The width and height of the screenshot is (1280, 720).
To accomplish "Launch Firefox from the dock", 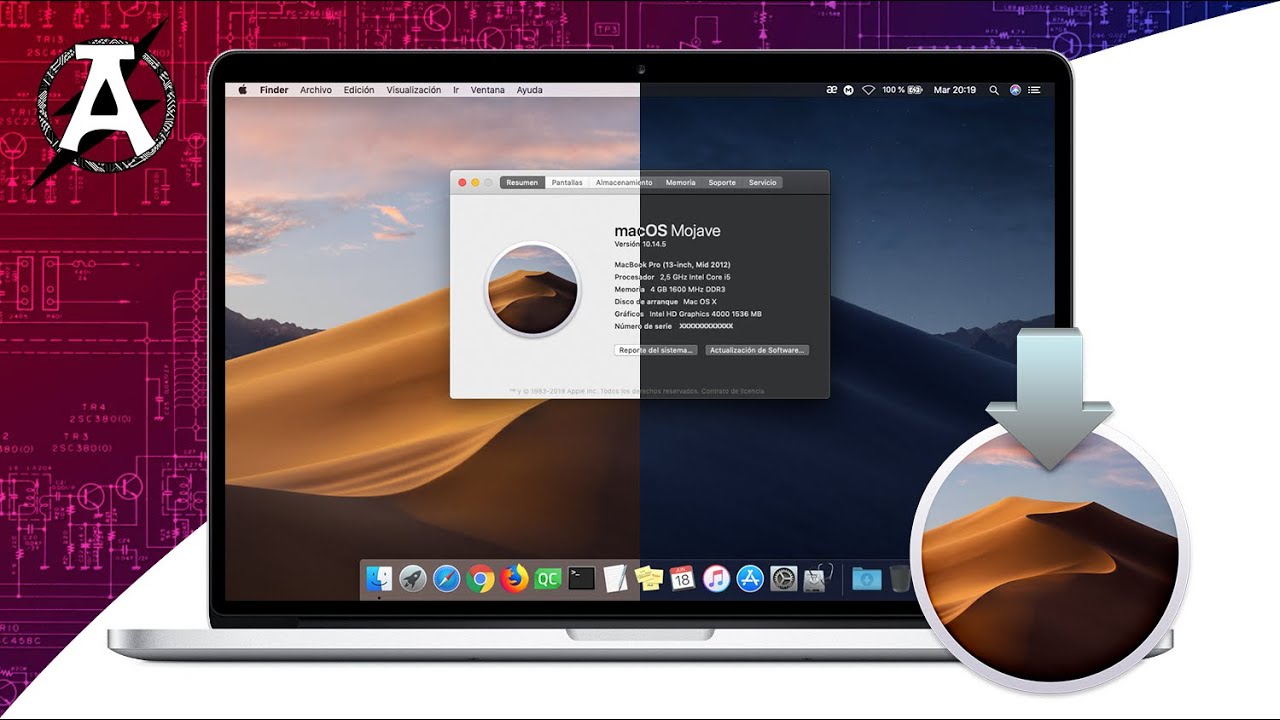I will 514,578.
